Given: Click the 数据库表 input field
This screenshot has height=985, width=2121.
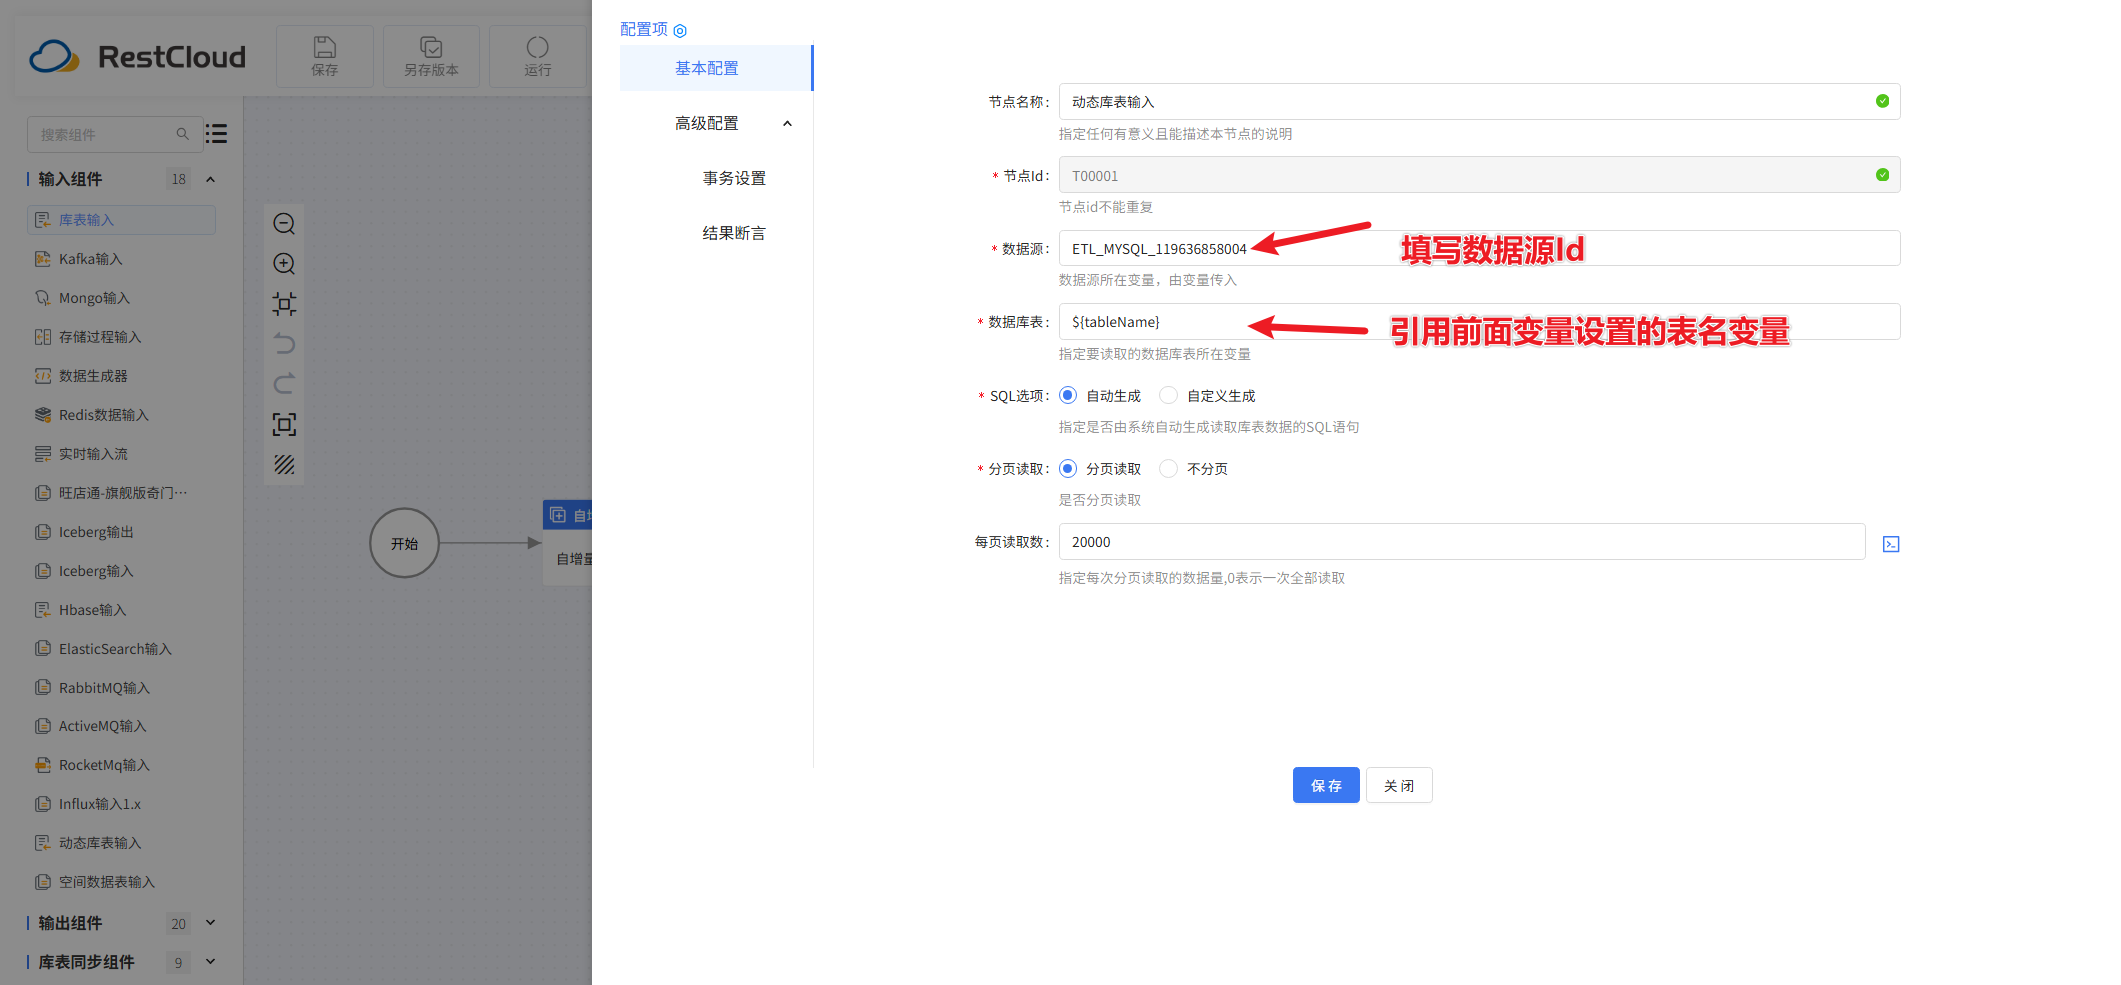Looking at the screenshot, I should tap(1478, 322).
